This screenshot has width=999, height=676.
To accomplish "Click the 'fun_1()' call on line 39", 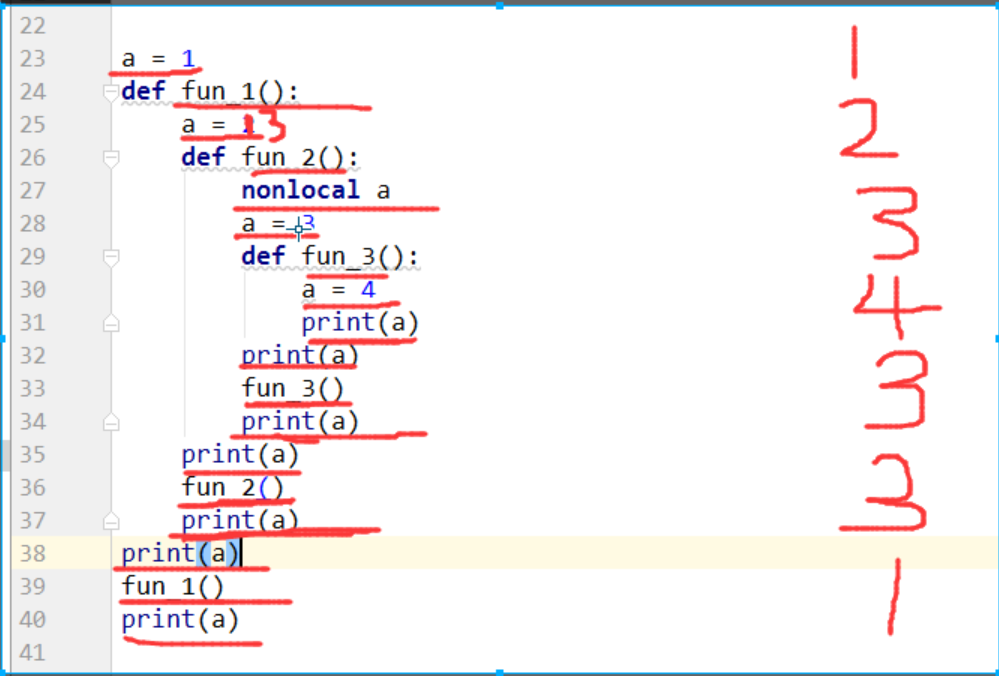I will pos(173,586).
